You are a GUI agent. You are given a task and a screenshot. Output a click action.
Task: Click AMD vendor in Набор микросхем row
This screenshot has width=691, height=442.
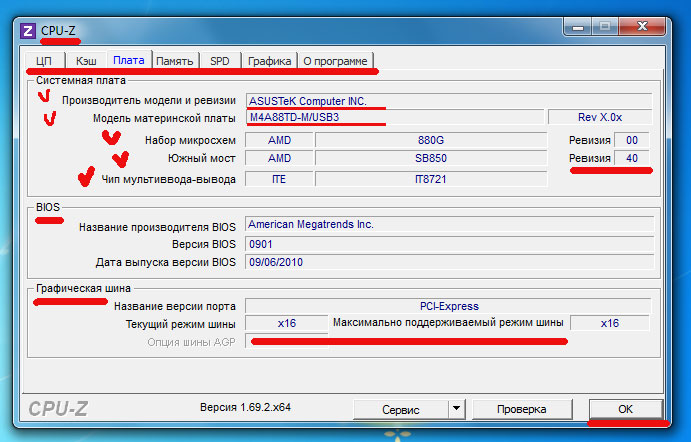(x=279, y=140)
